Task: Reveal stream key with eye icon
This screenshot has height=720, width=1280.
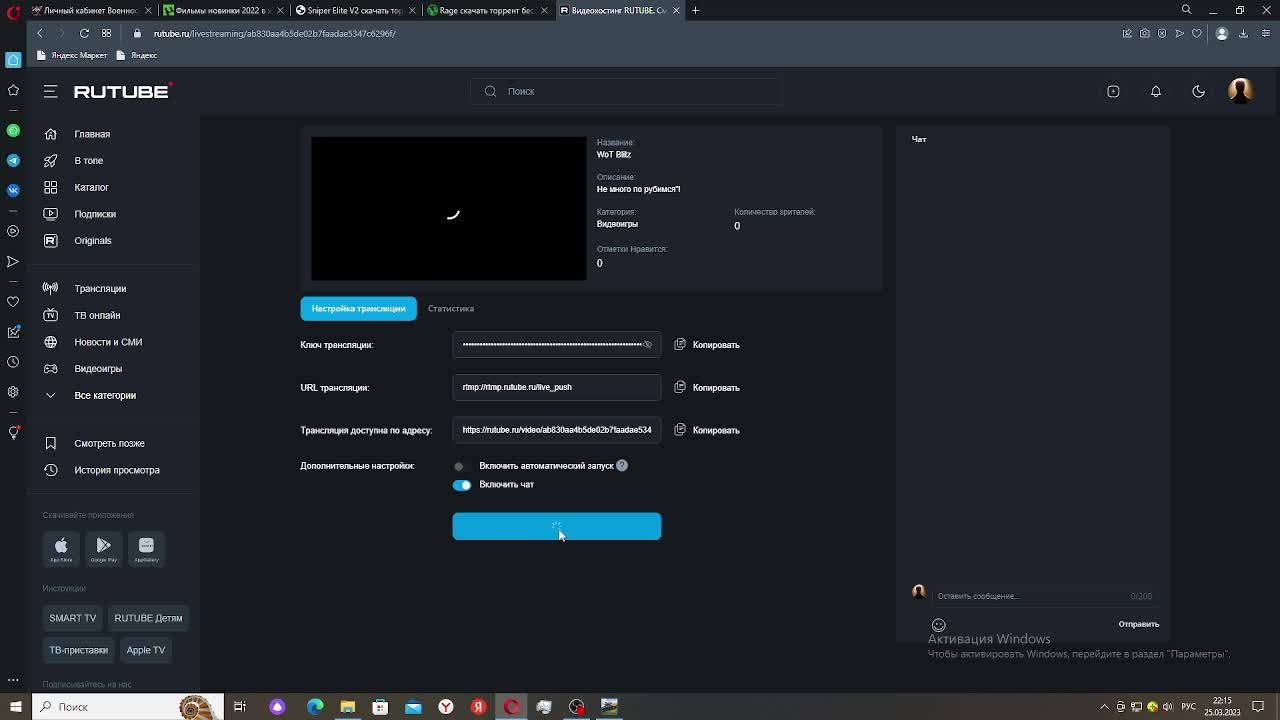Action: [x=648, y=345]
